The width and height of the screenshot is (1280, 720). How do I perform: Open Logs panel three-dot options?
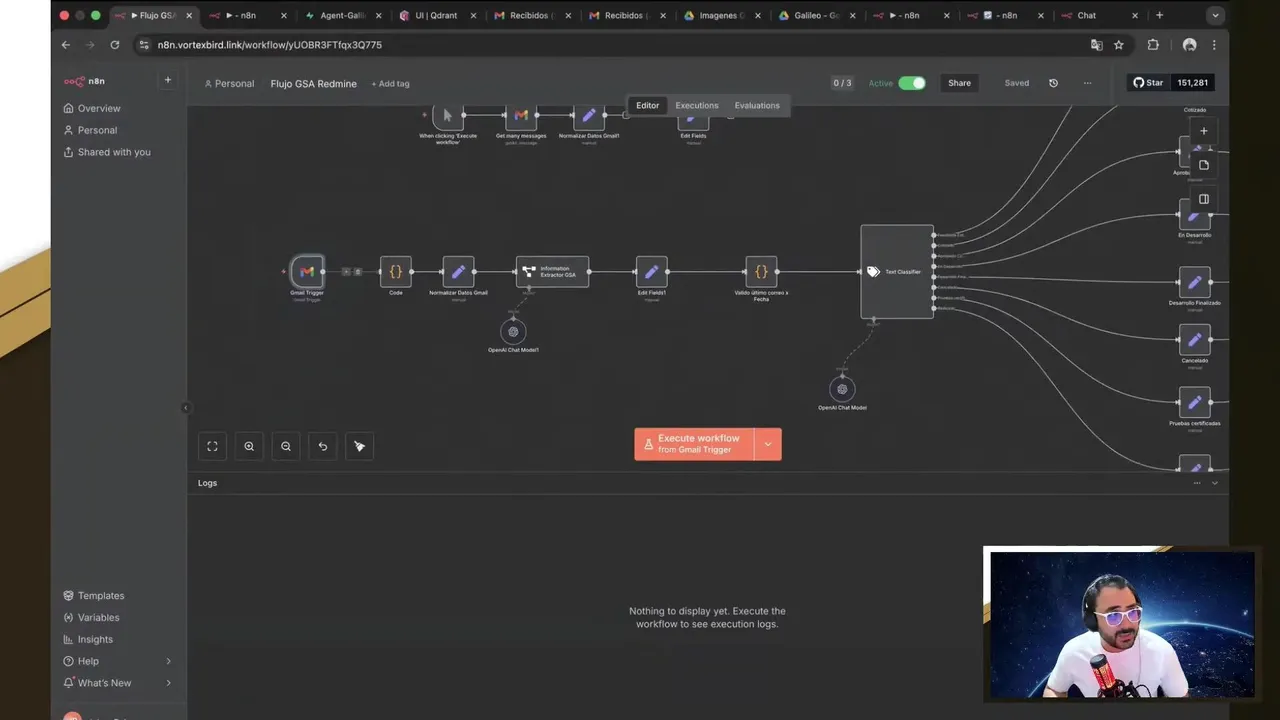(1196, 483)
